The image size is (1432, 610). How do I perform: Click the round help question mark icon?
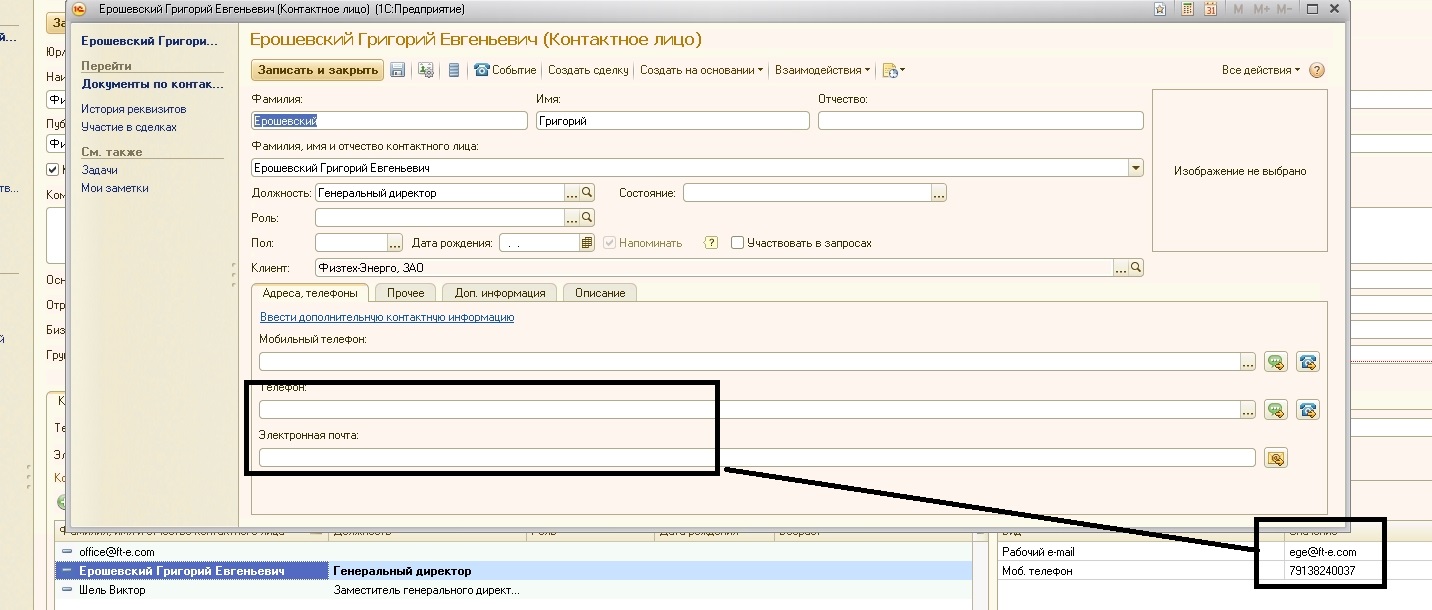(1317, 70)
